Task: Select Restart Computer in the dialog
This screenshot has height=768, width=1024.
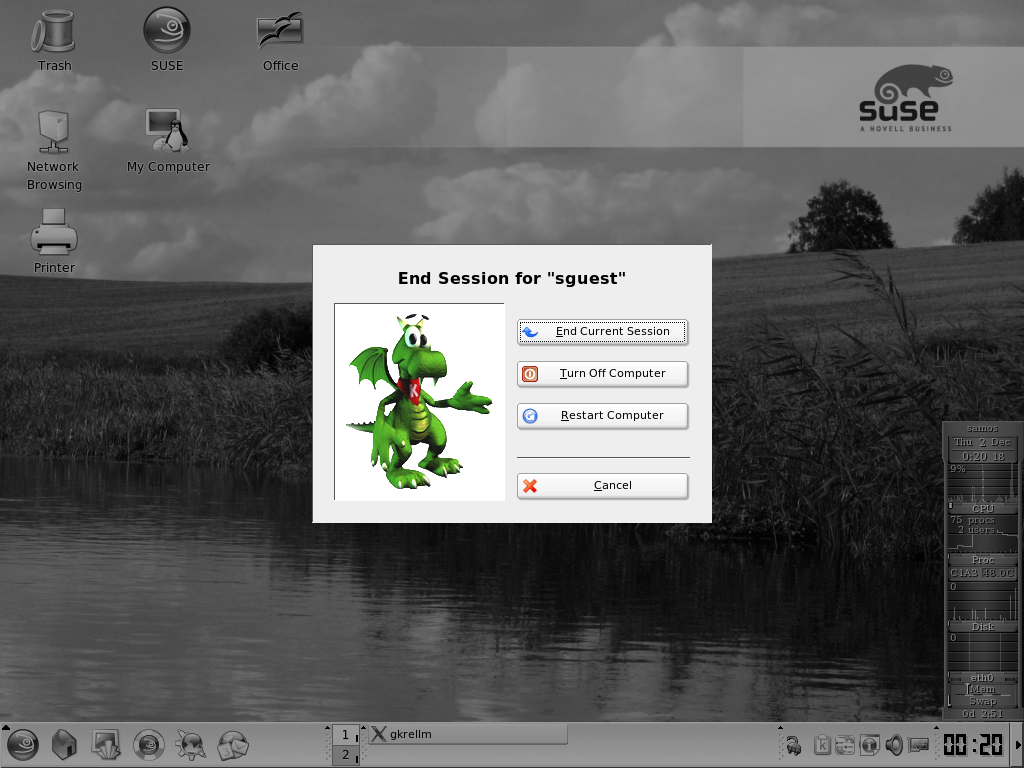Action: pyautogui.click(x=602, y=415)
